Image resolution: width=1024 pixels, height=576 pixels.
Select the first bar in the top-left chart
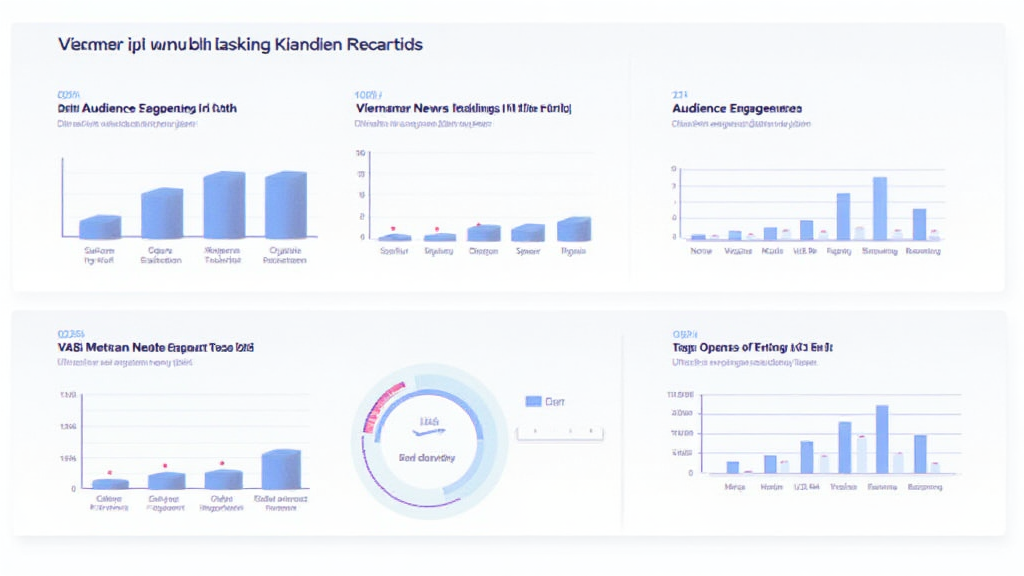coord(100,227)
